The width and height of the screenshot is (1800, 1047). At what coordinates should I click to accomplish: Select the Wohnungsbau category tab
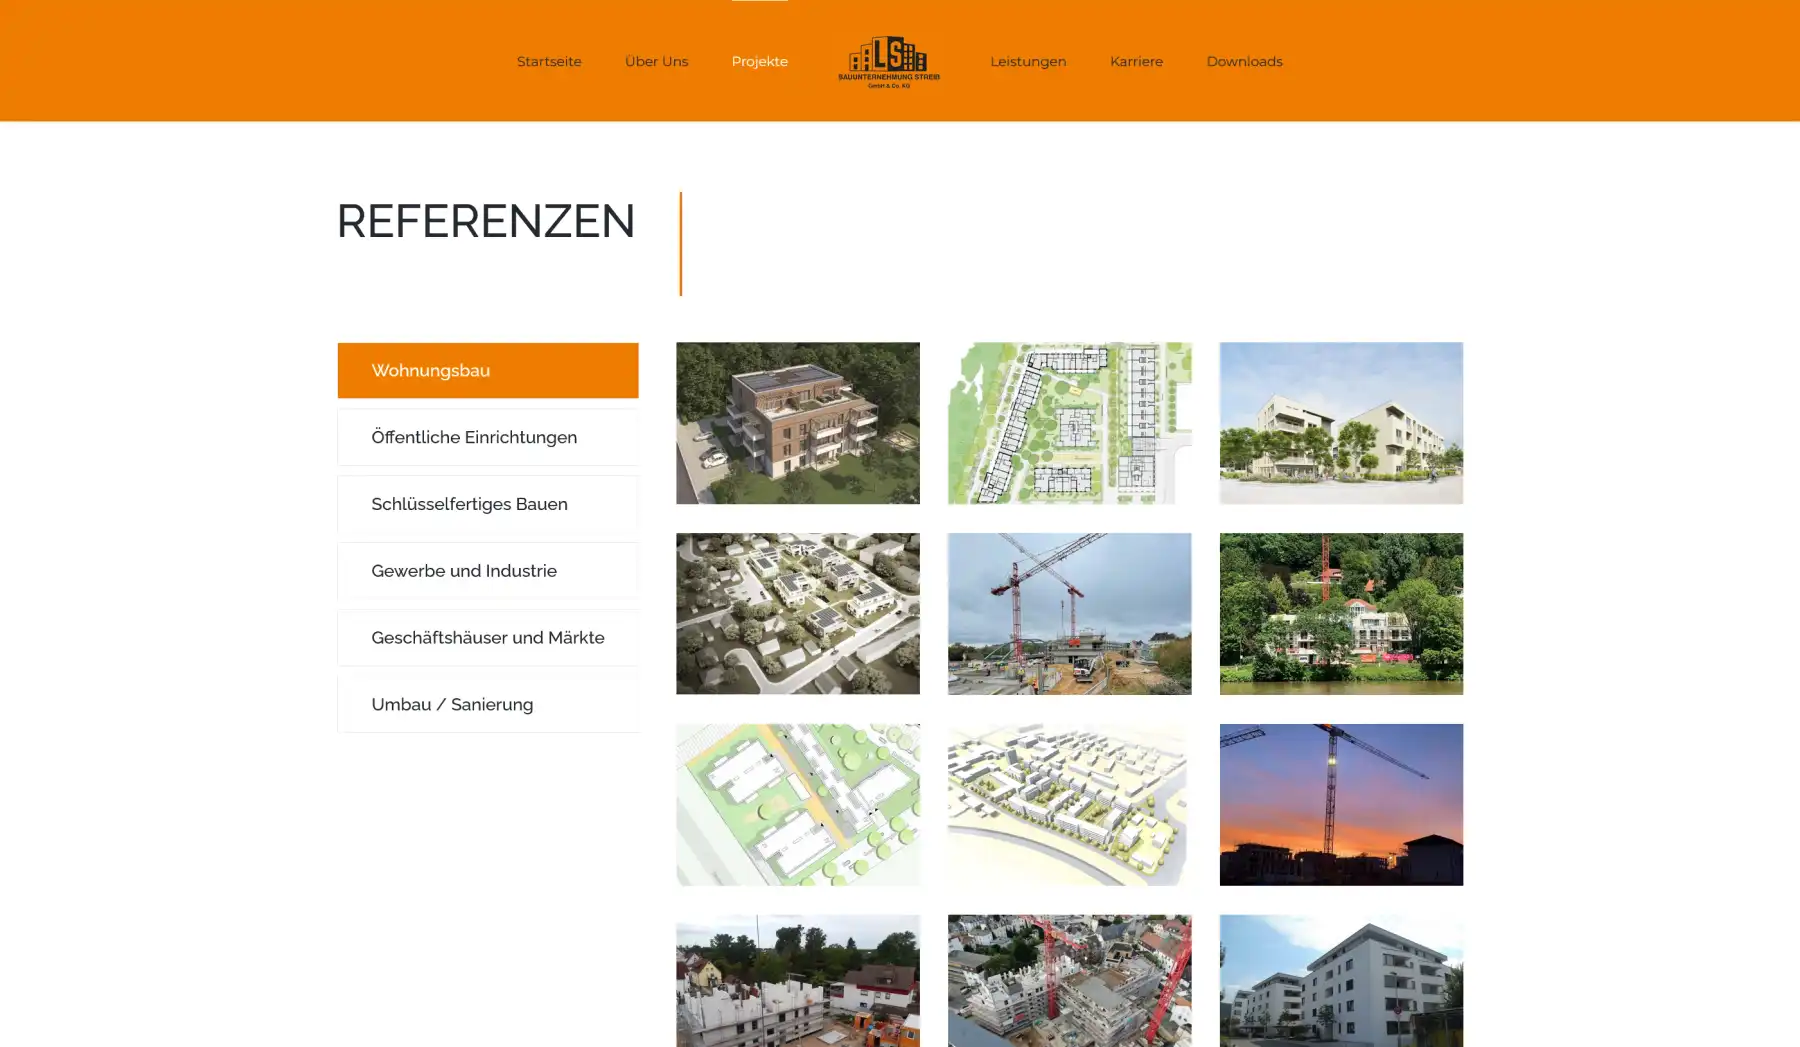click(x=487, y=370)
